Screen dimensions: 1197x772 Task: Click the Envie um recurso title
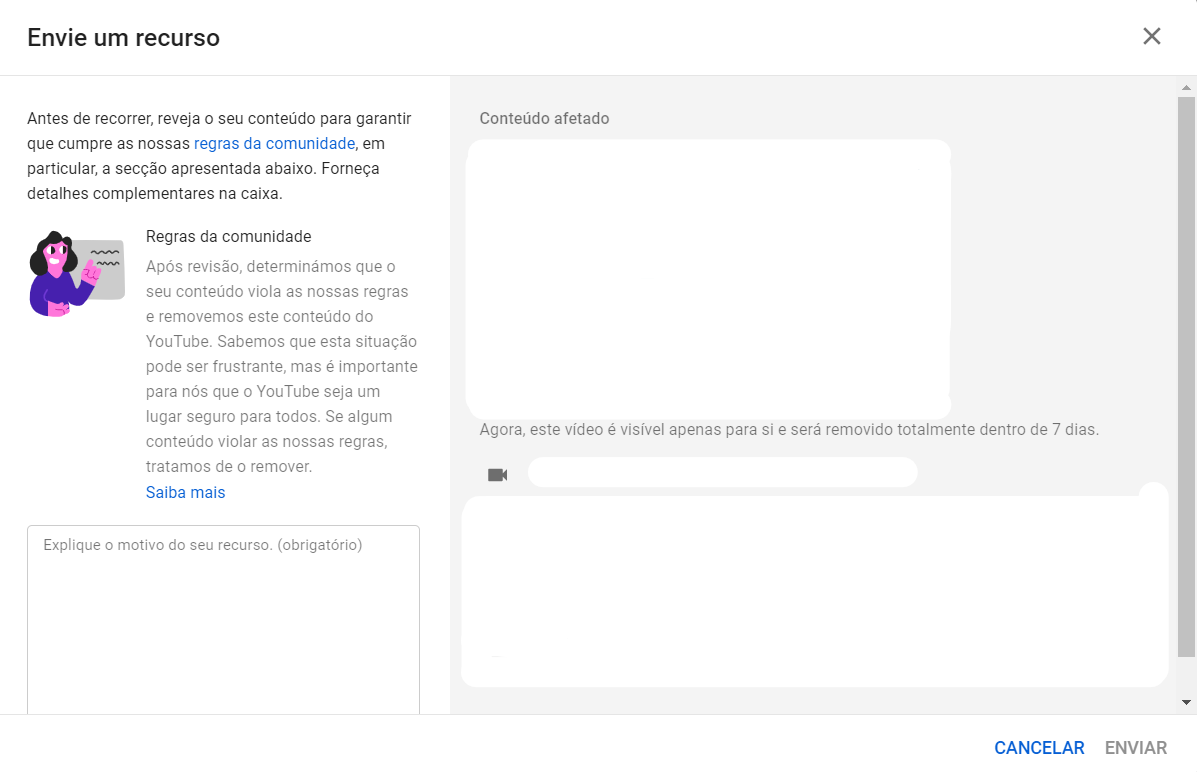tap(124, 37)
